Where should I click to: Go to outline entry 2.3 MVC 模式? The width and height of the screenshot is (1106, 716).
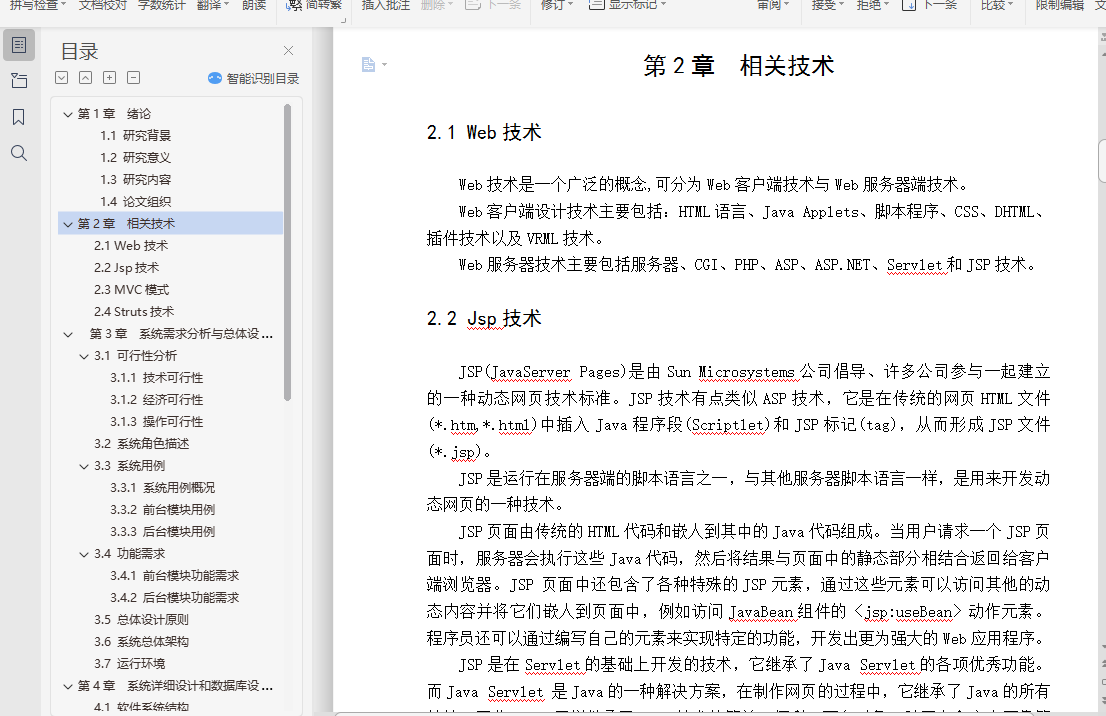click(131, 289)
